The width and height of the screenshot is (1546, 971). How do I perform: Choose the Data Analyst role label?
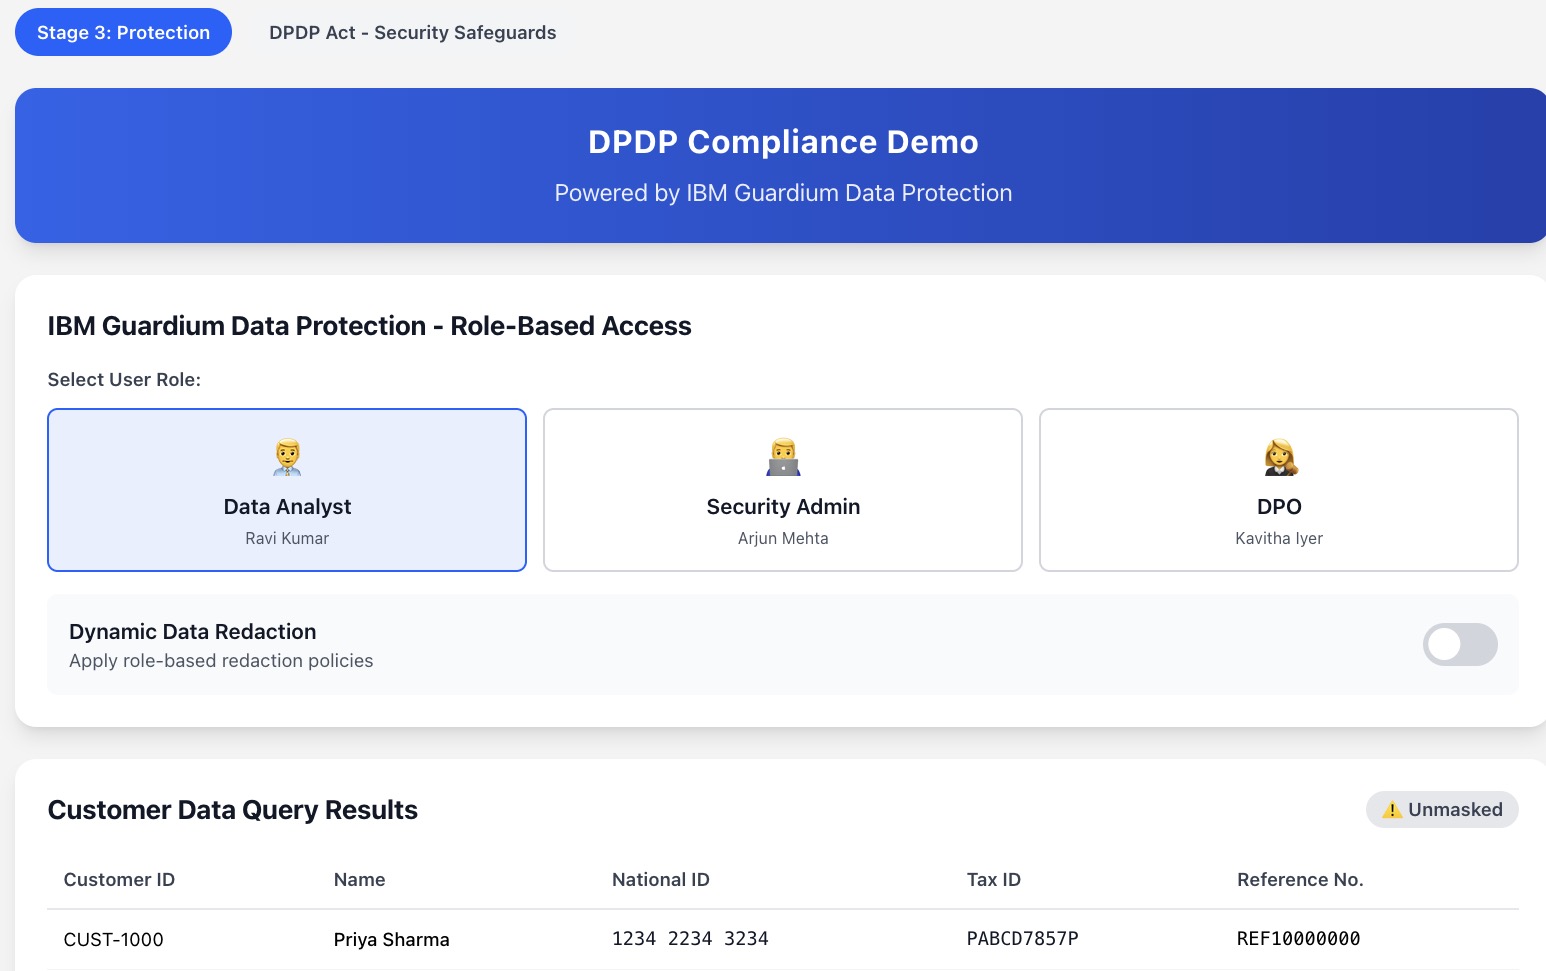tap(287, 507)
